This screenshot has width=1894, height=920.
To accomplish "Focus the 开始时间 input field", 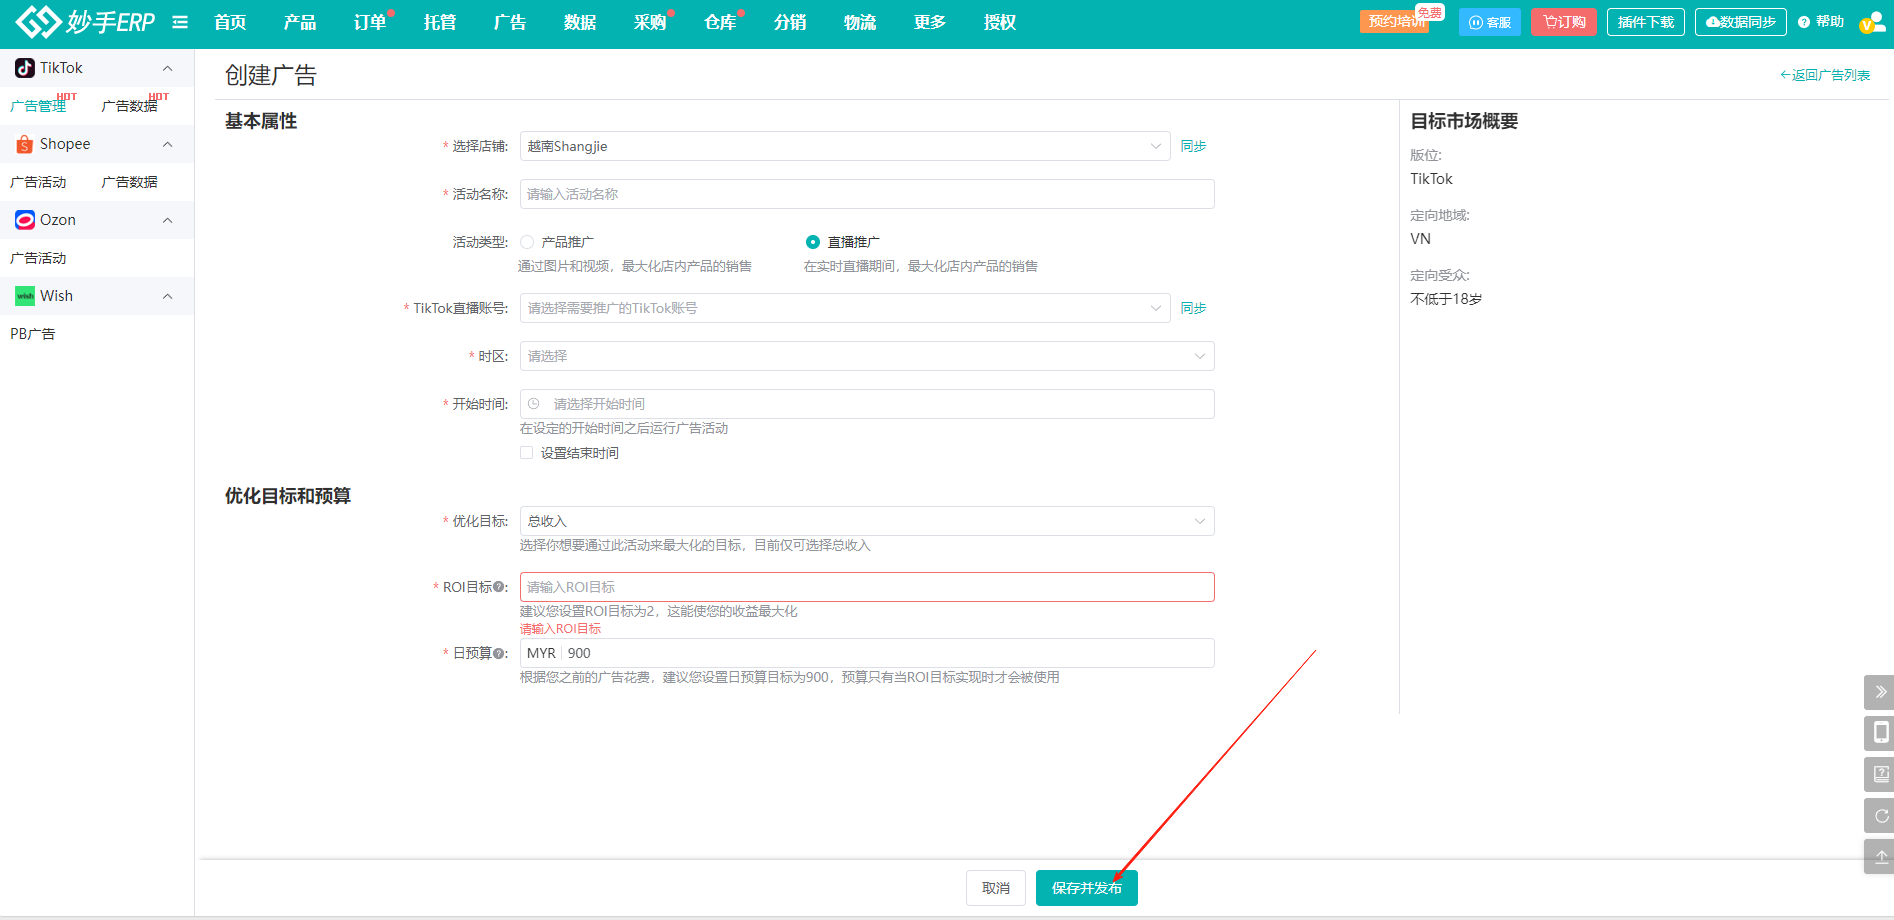I will point(867,404).
